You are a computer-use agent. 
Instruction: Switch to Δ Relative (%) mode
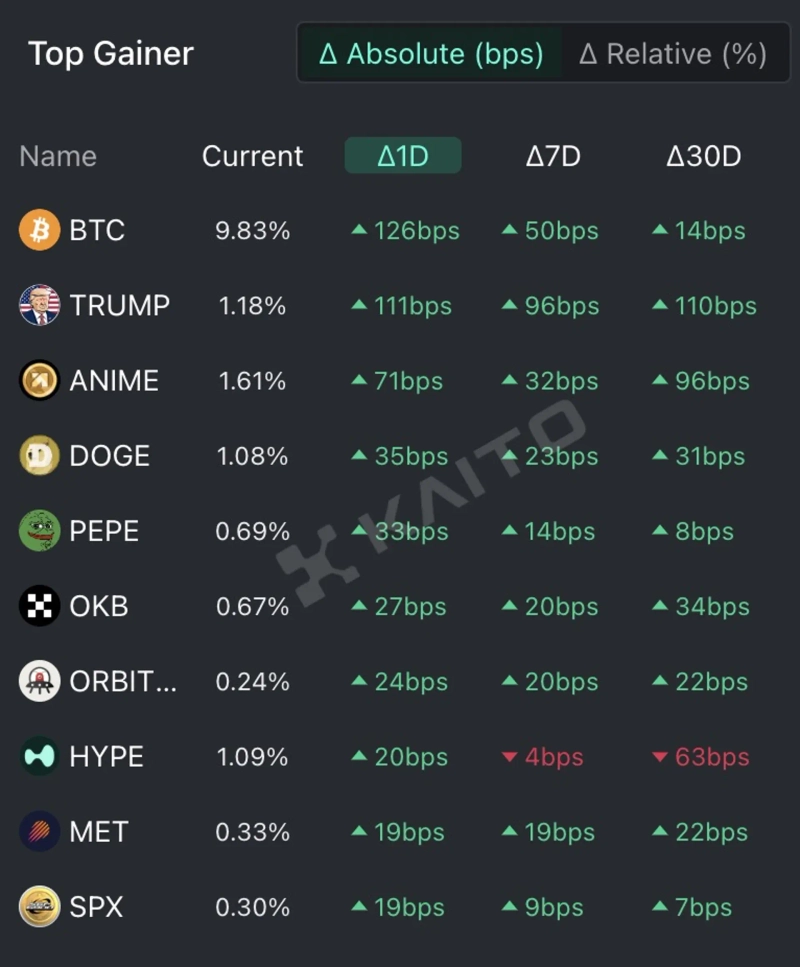click(x=672, y=54)
